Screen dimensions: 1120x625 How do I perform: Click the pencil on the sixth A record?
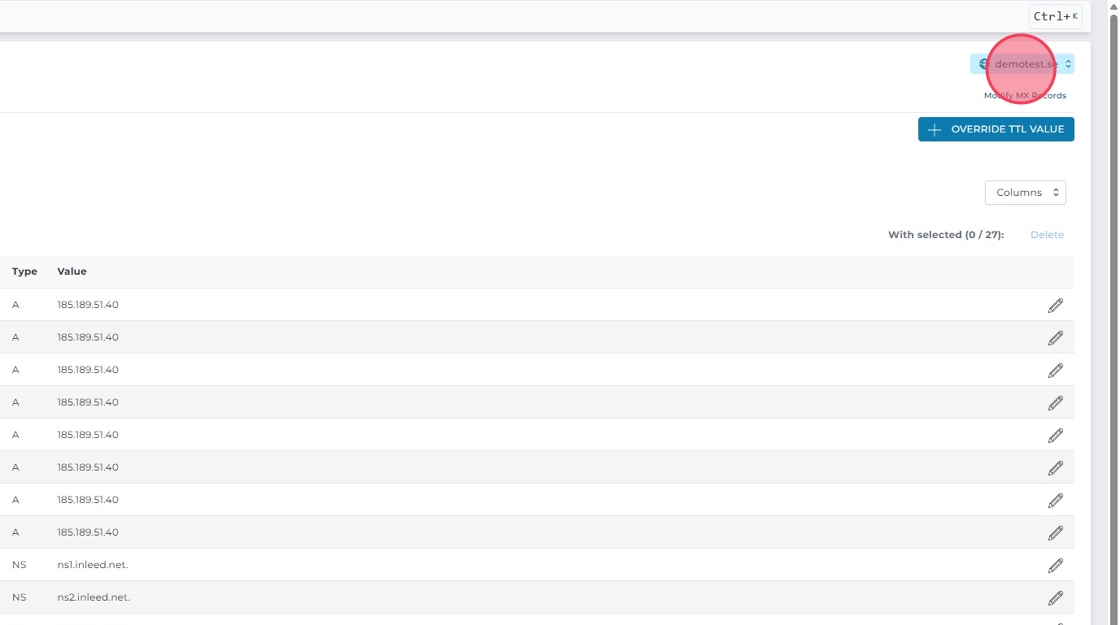pyautogui.click(x=1055, y=468)
